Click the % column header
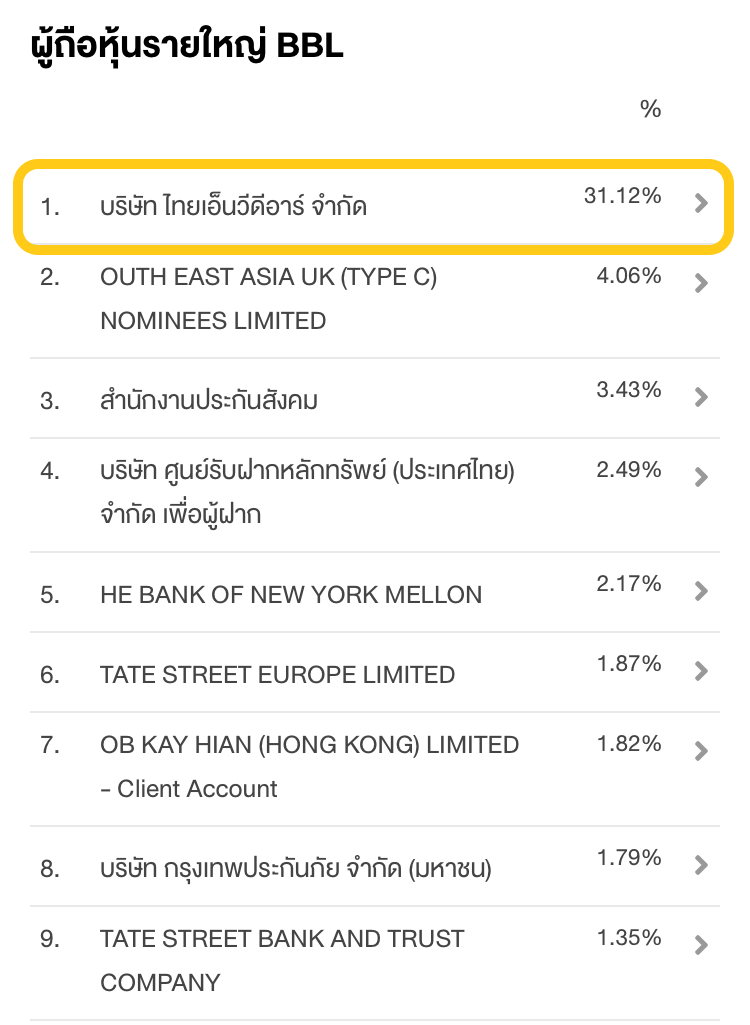 tap(651, 109)
